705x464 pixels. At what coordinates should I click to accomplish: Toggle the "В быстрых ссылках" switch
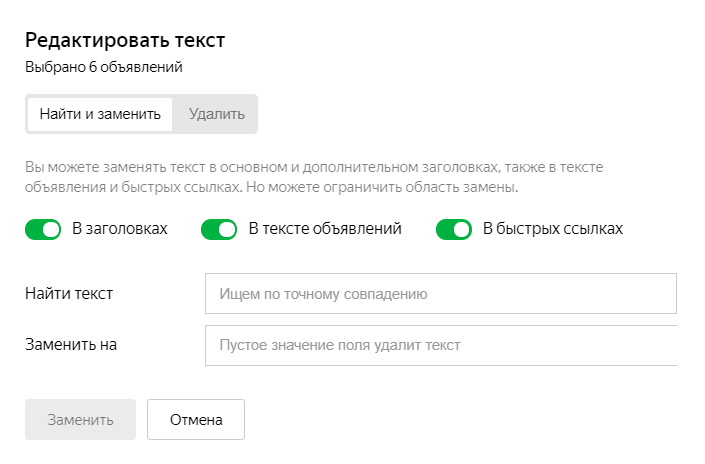point(453,229)
